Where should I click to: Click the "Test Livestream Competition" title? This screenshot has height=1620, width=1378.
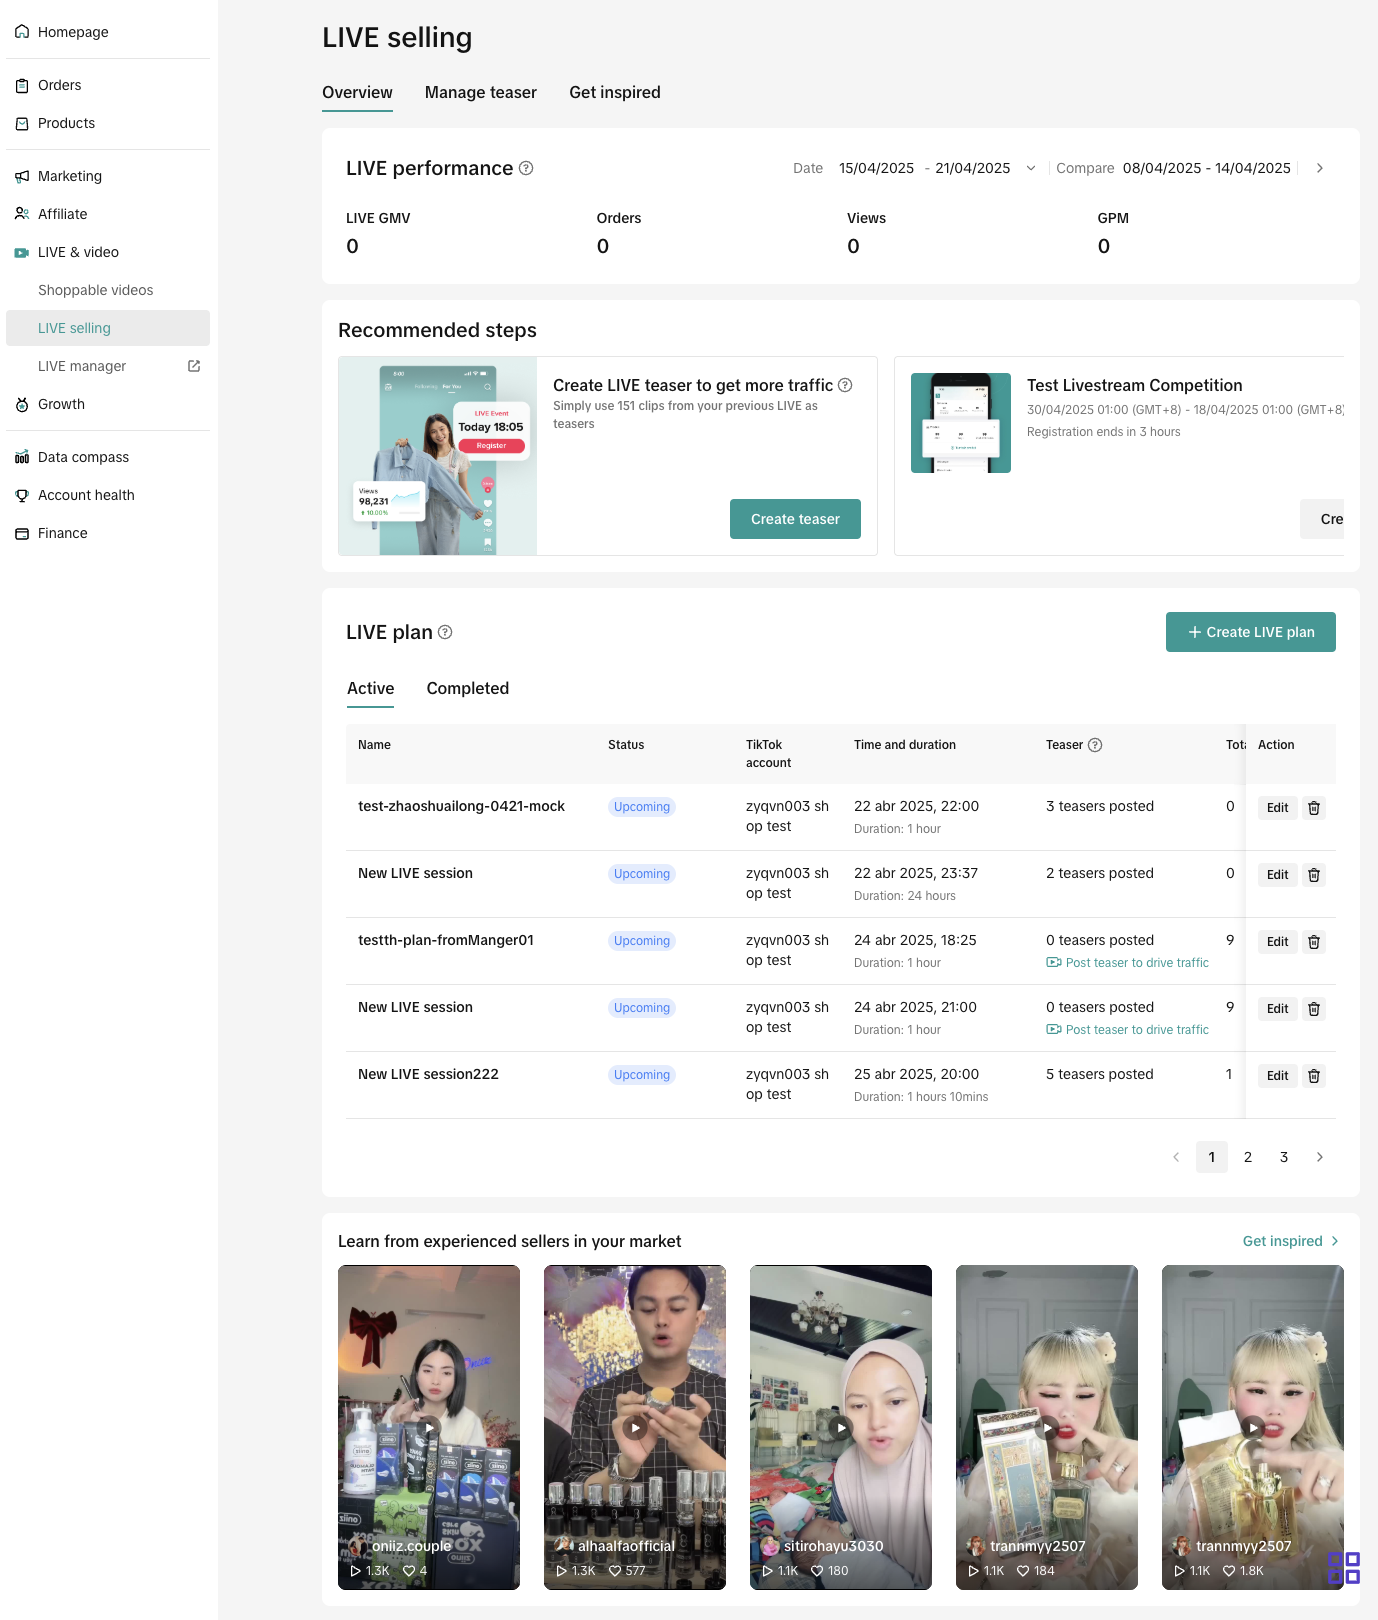click(x=1135, y=385)
